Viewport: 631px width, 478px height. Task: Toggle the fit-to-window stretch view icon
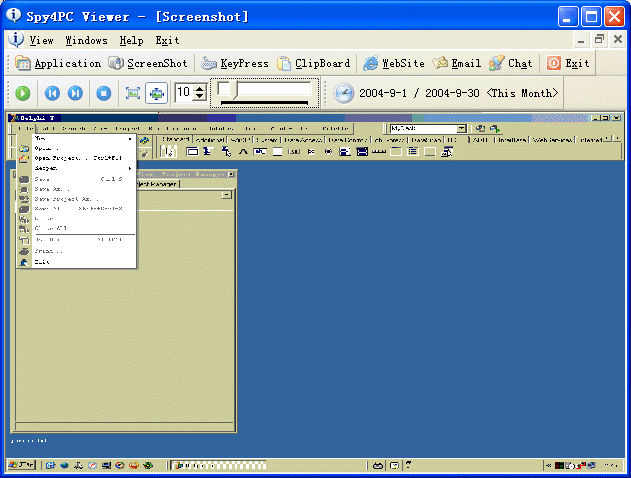click(x=156, y=93)
